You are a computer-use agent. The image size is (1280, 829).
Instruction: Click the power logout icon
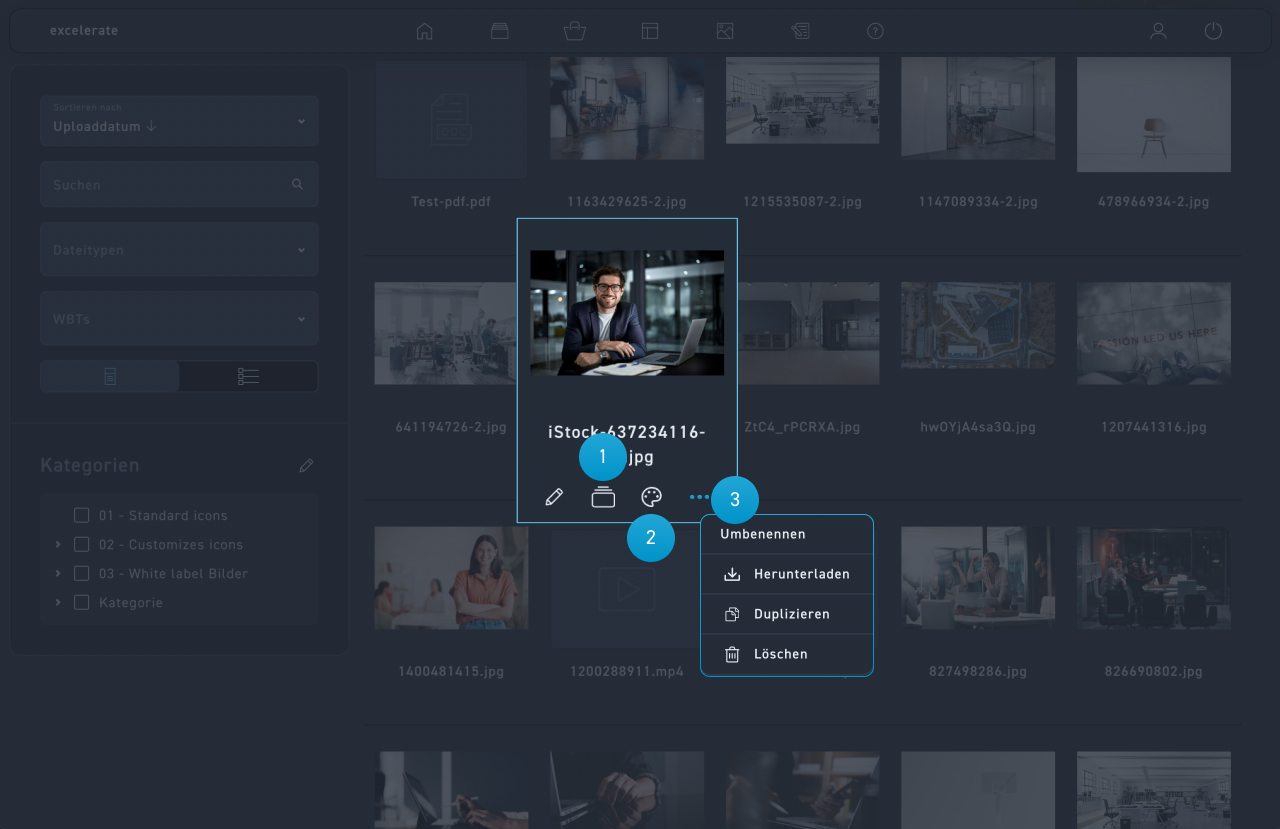1213,31
